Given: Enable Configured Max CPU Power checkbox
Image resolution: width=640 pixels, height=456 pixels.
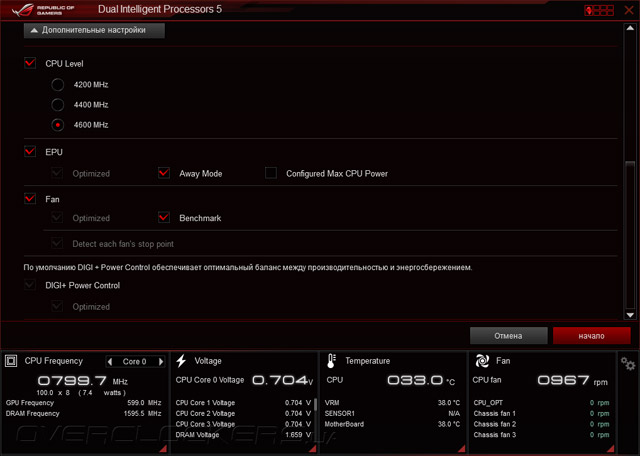Looking at the screenshot, I should tap(271, 173).
